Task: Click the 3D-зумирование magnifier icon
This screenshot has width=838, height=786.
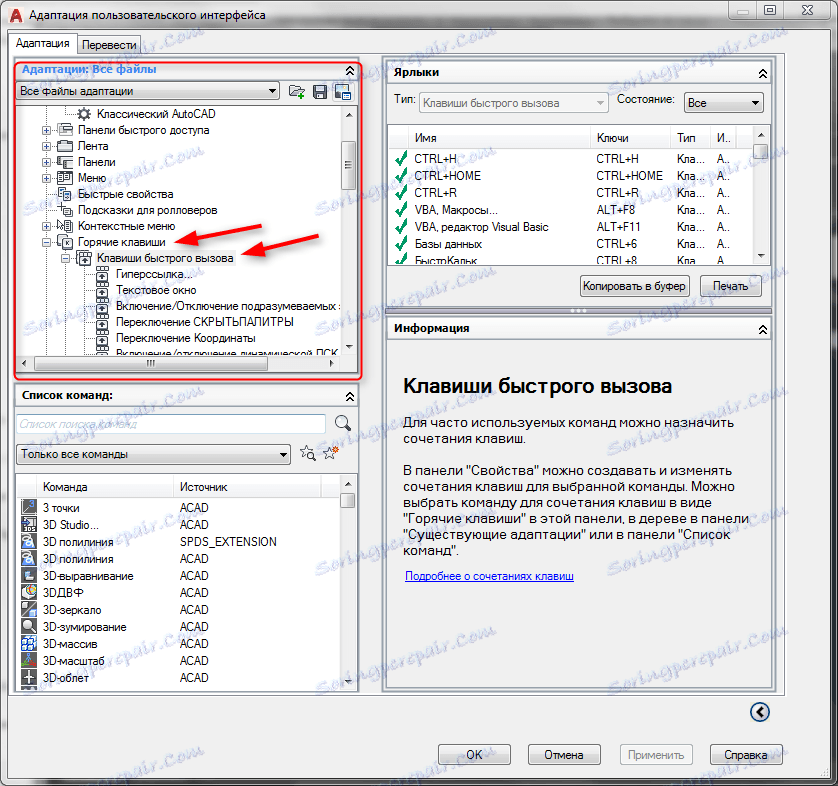Action: 29,626
